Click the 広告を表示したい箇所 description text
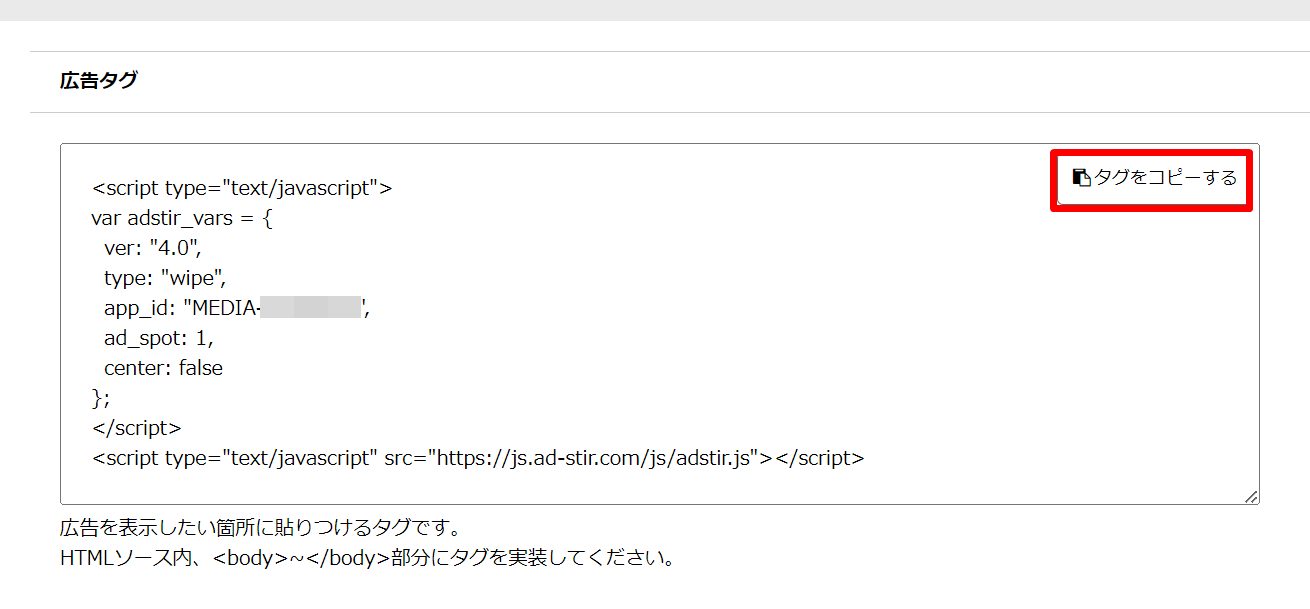The height and width of the screenshot is (609, 1310). 259,527
